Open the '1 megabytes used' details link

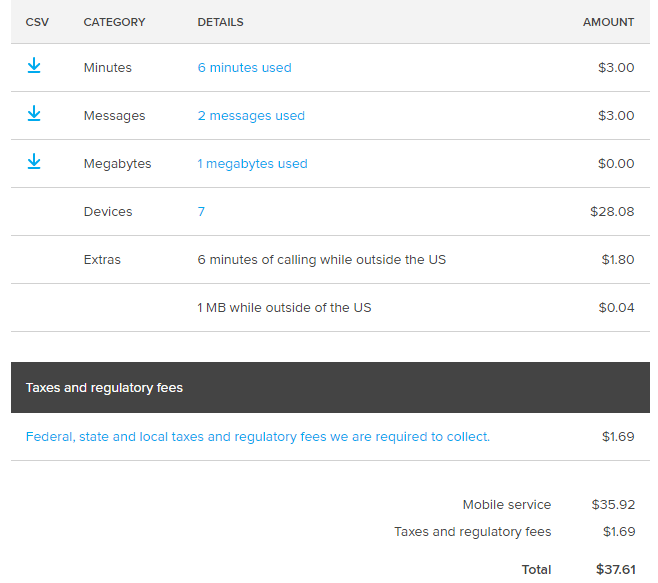coord(252,164)
